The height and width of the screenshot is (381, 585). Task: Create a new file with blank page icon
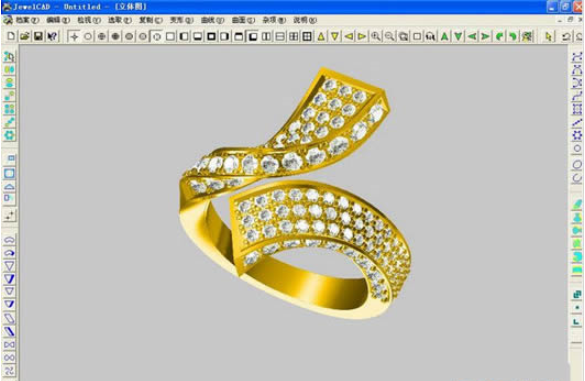11,36
